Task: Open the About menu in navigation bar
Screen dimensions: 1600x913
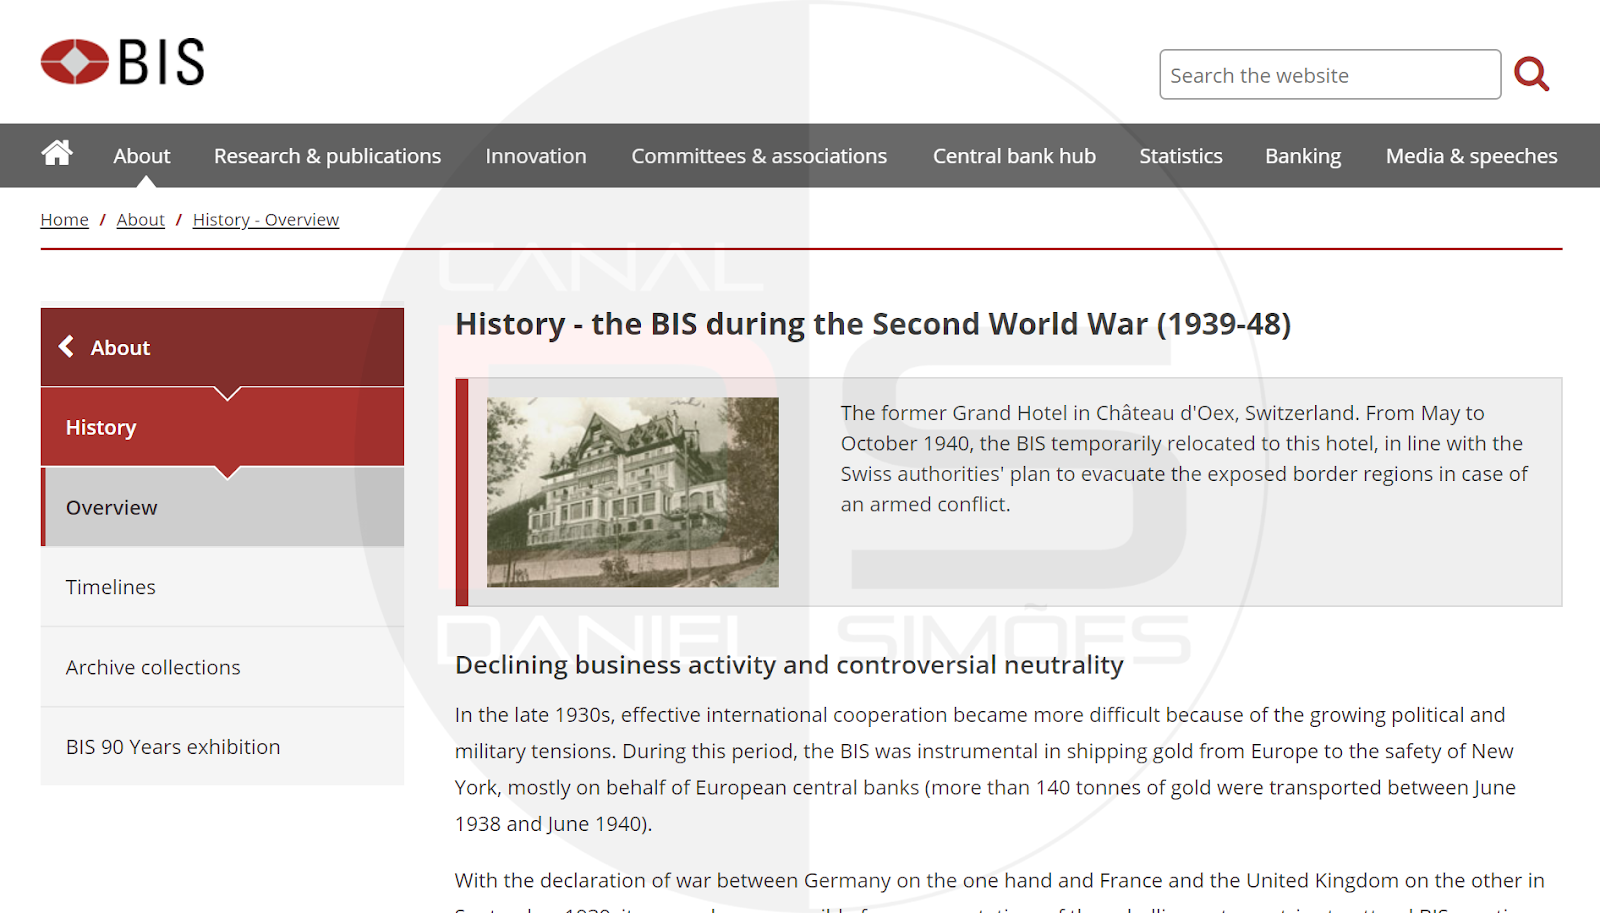Action: point(142,156)
